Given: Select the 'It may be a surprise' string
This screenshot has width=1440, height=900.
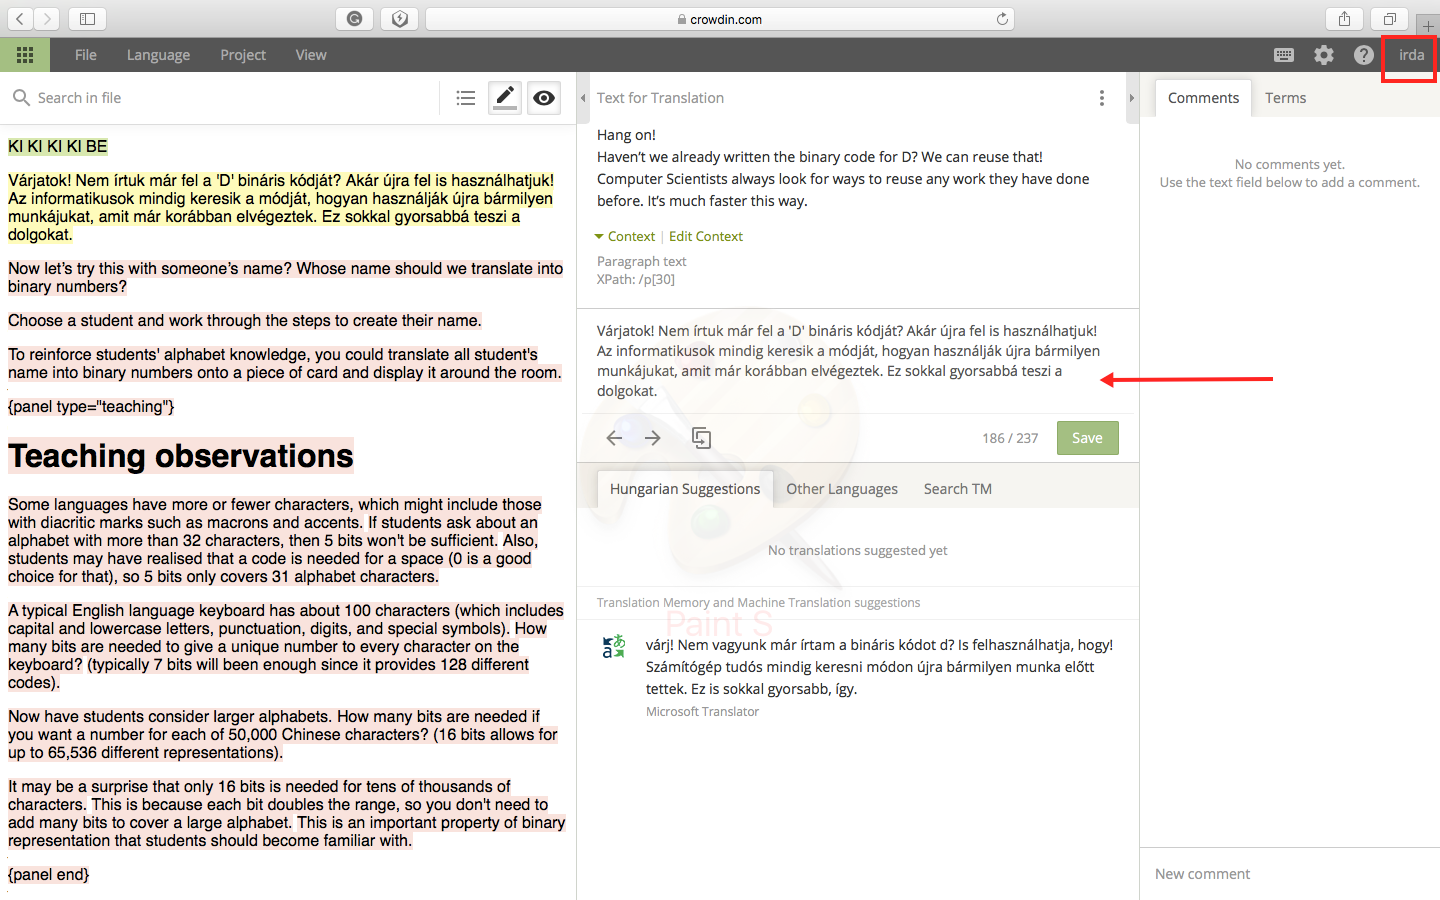Looking at the screenshot, I should point(287,814).
